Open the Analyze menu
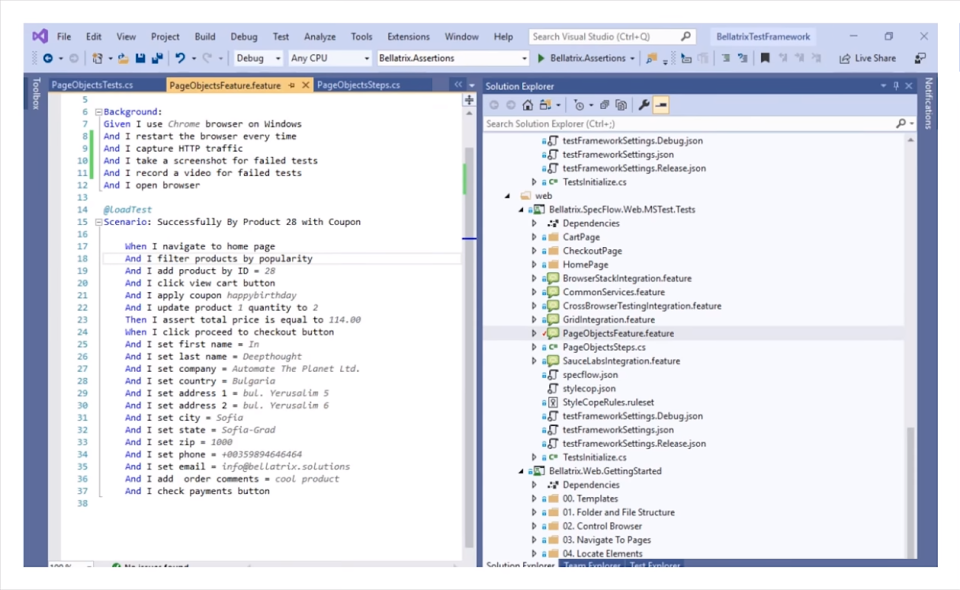 319,36
